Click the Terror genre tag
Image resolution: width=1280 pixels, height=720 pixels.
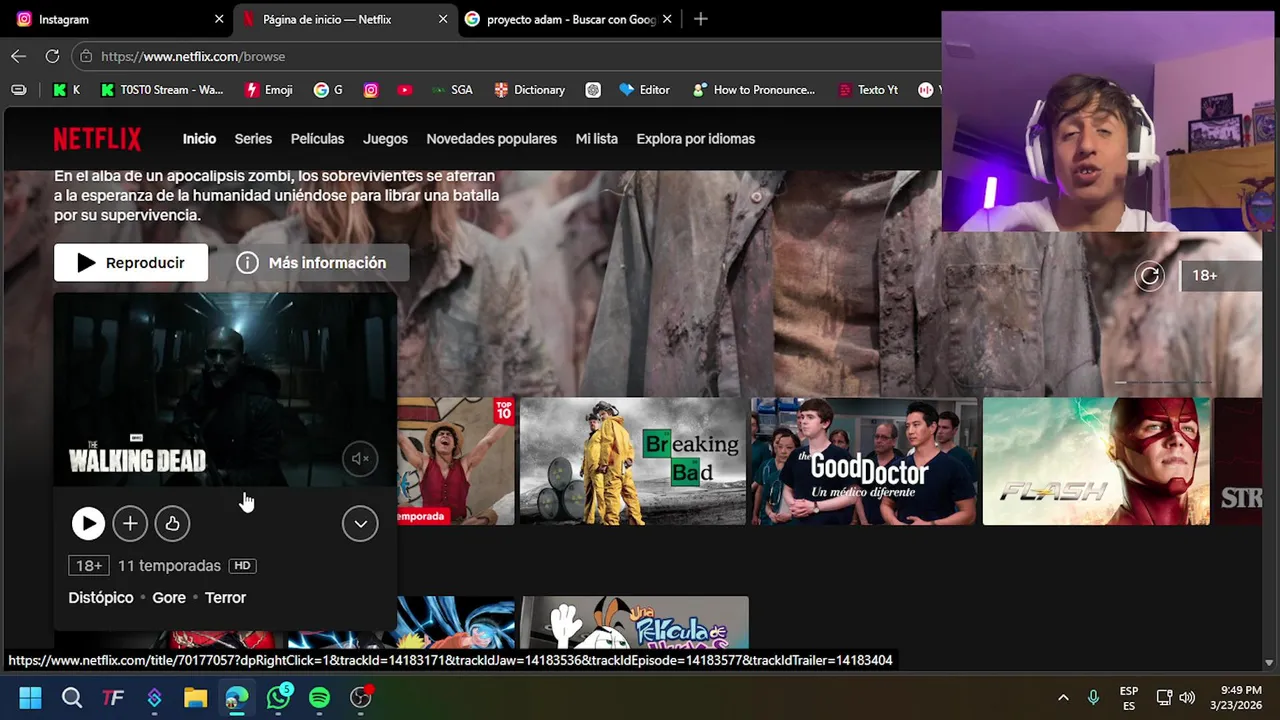click(225, 597)
